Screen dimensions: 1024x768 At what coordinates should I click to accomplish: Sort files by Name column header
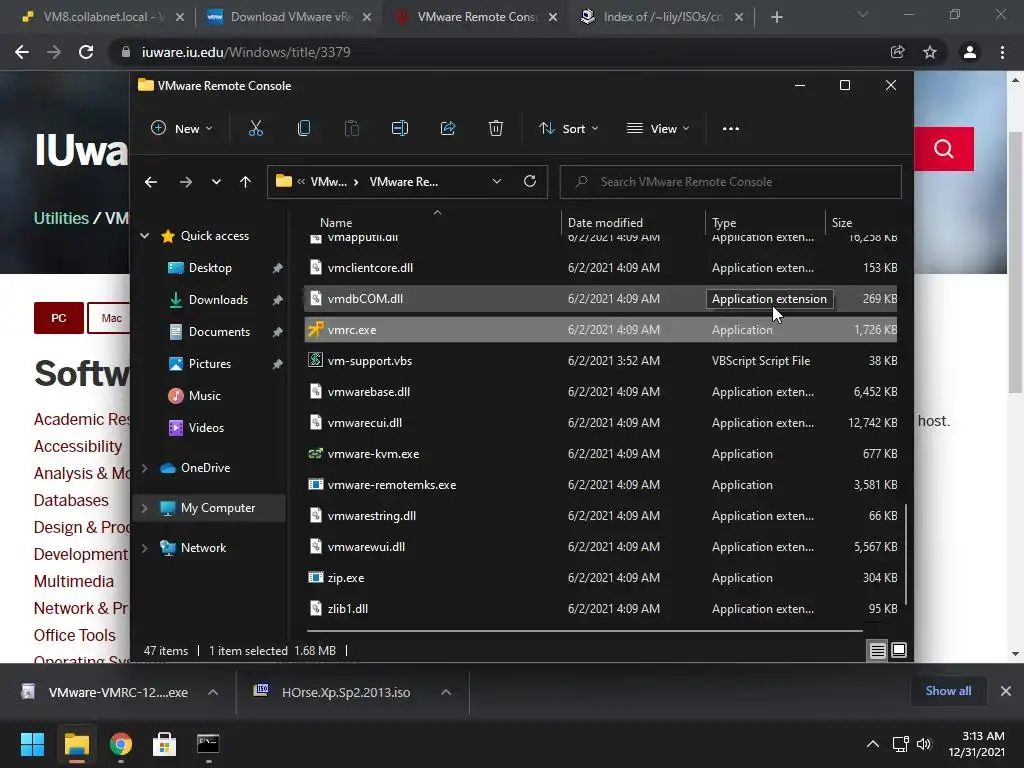[x=336, y=223]
